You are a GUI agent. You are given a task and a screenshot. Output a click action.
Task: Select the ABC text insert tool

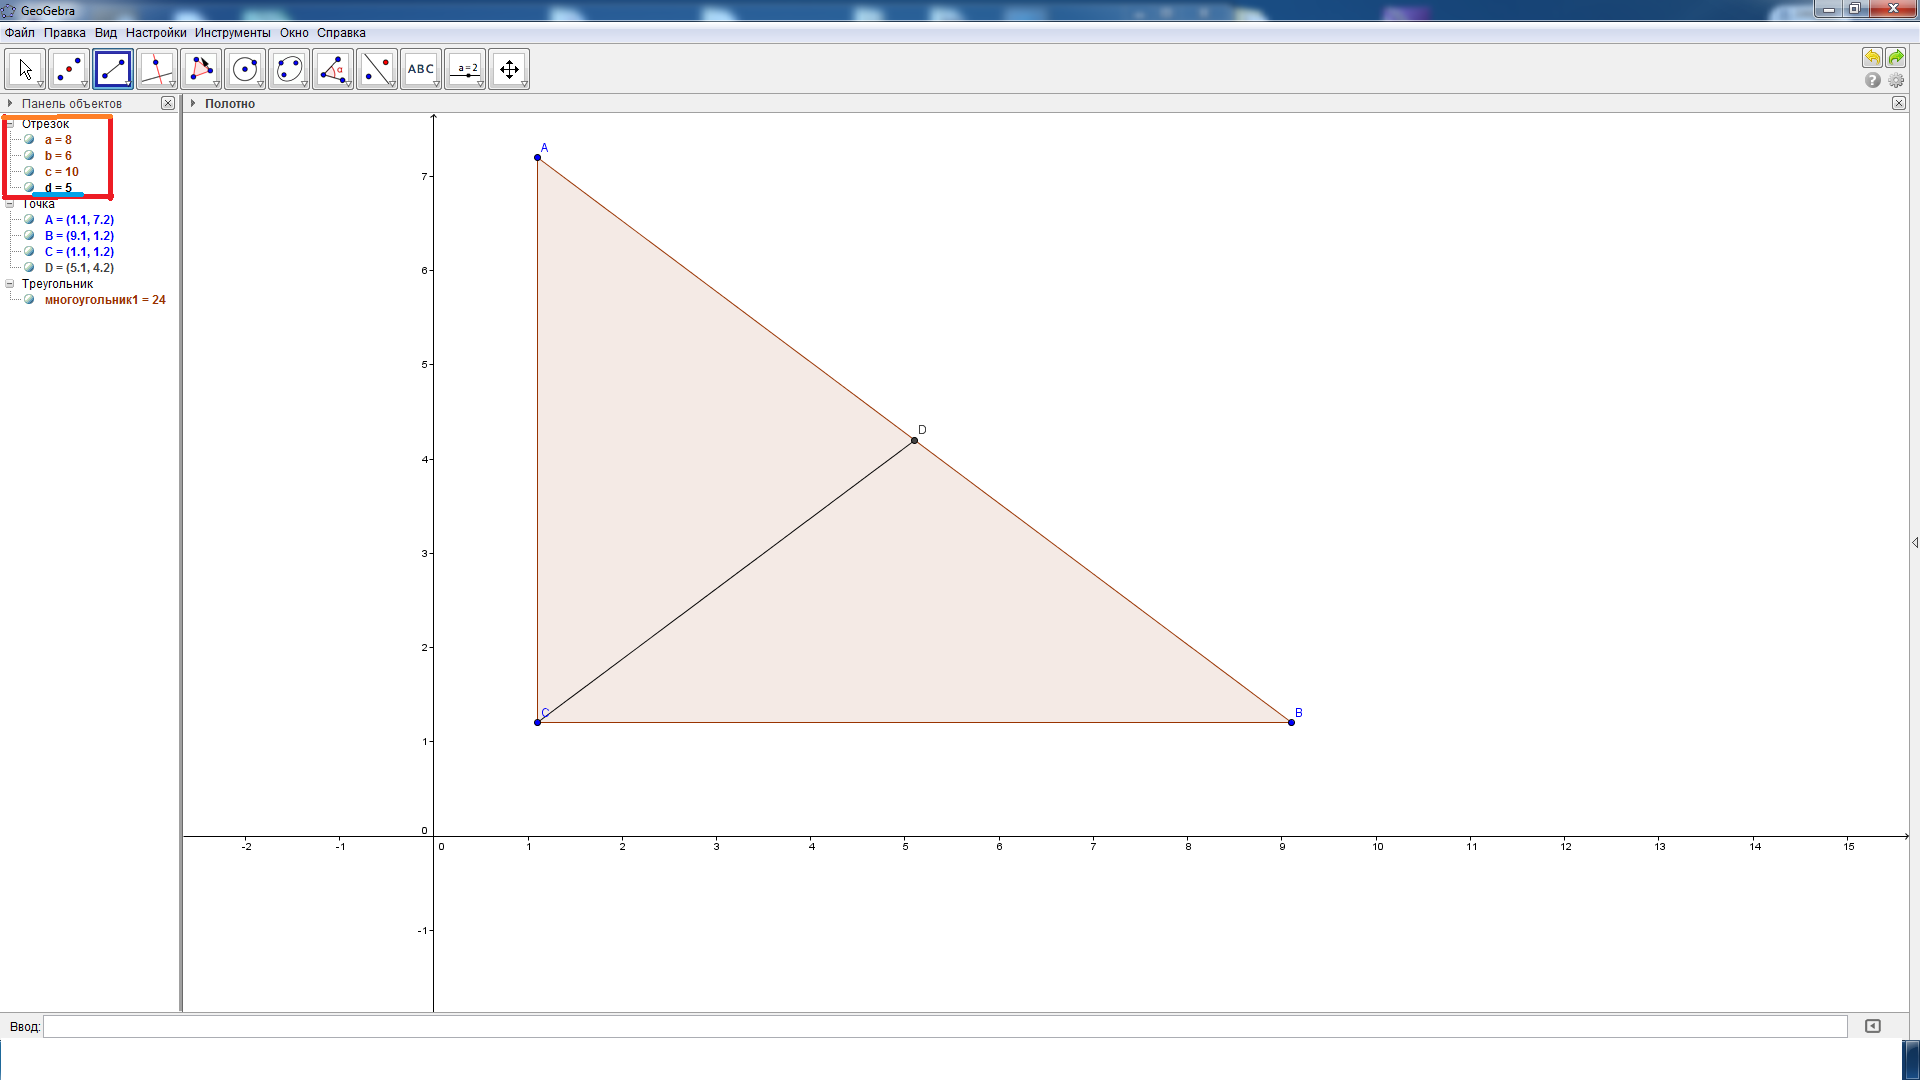[x=421, y=69]
